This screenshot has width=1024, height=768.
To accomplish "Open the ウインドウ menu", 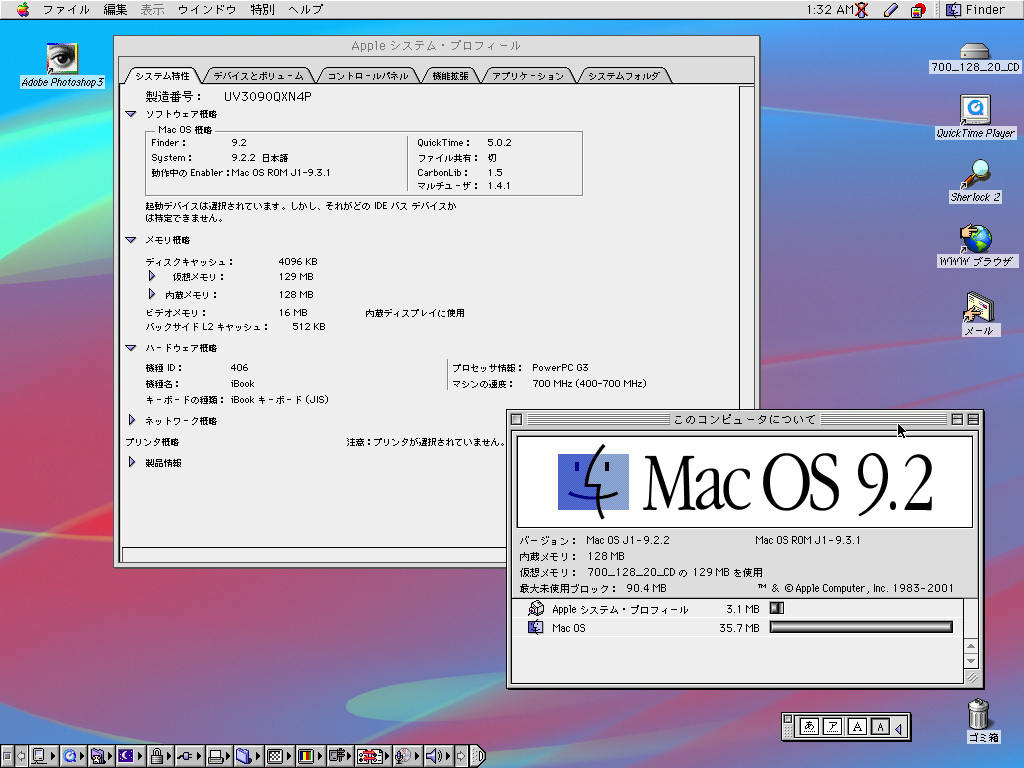I will [x=206, y=9].
